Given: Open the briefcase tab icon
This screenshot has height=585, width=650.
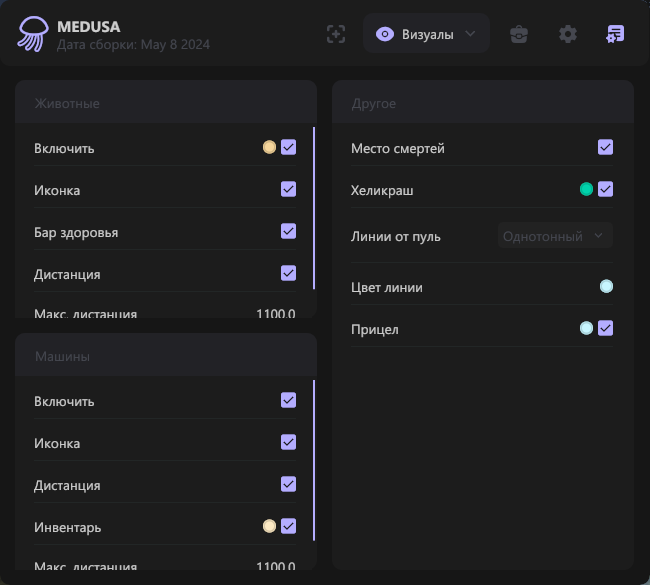Looking at the screenshot, I should click(x=519, y=34).
